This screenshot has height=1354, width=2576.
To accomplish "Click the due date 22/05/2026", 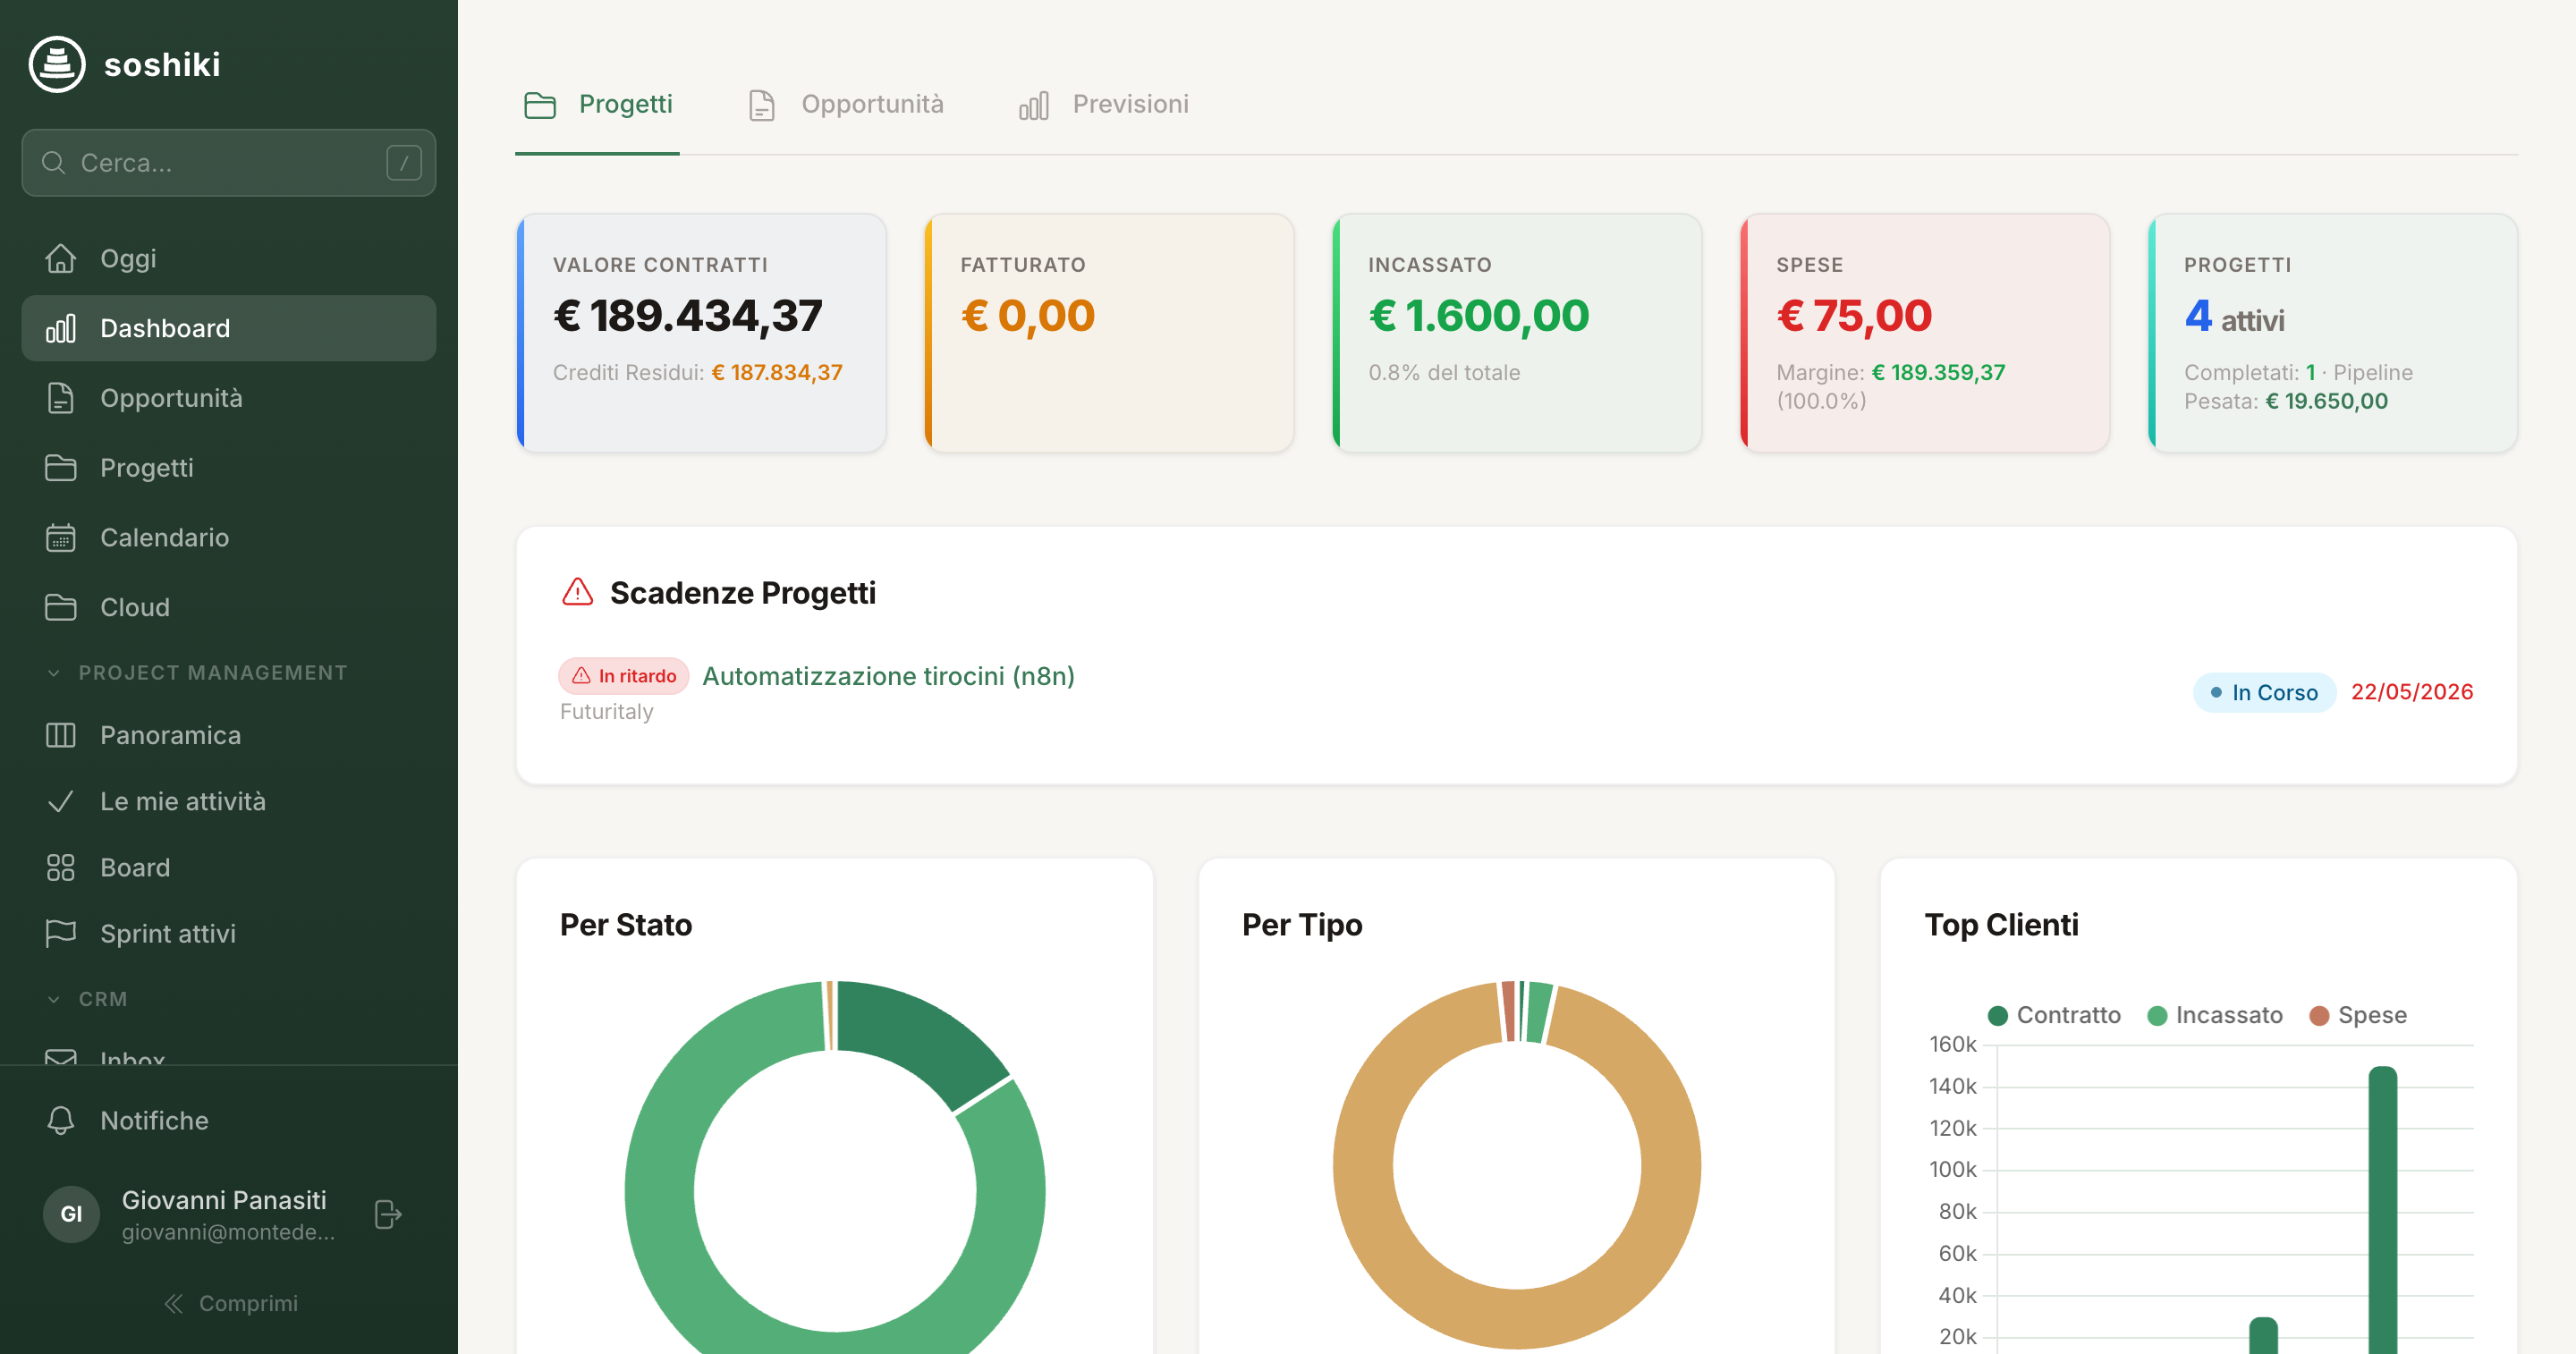I will pyautogui.click(x=2412, y=692).
